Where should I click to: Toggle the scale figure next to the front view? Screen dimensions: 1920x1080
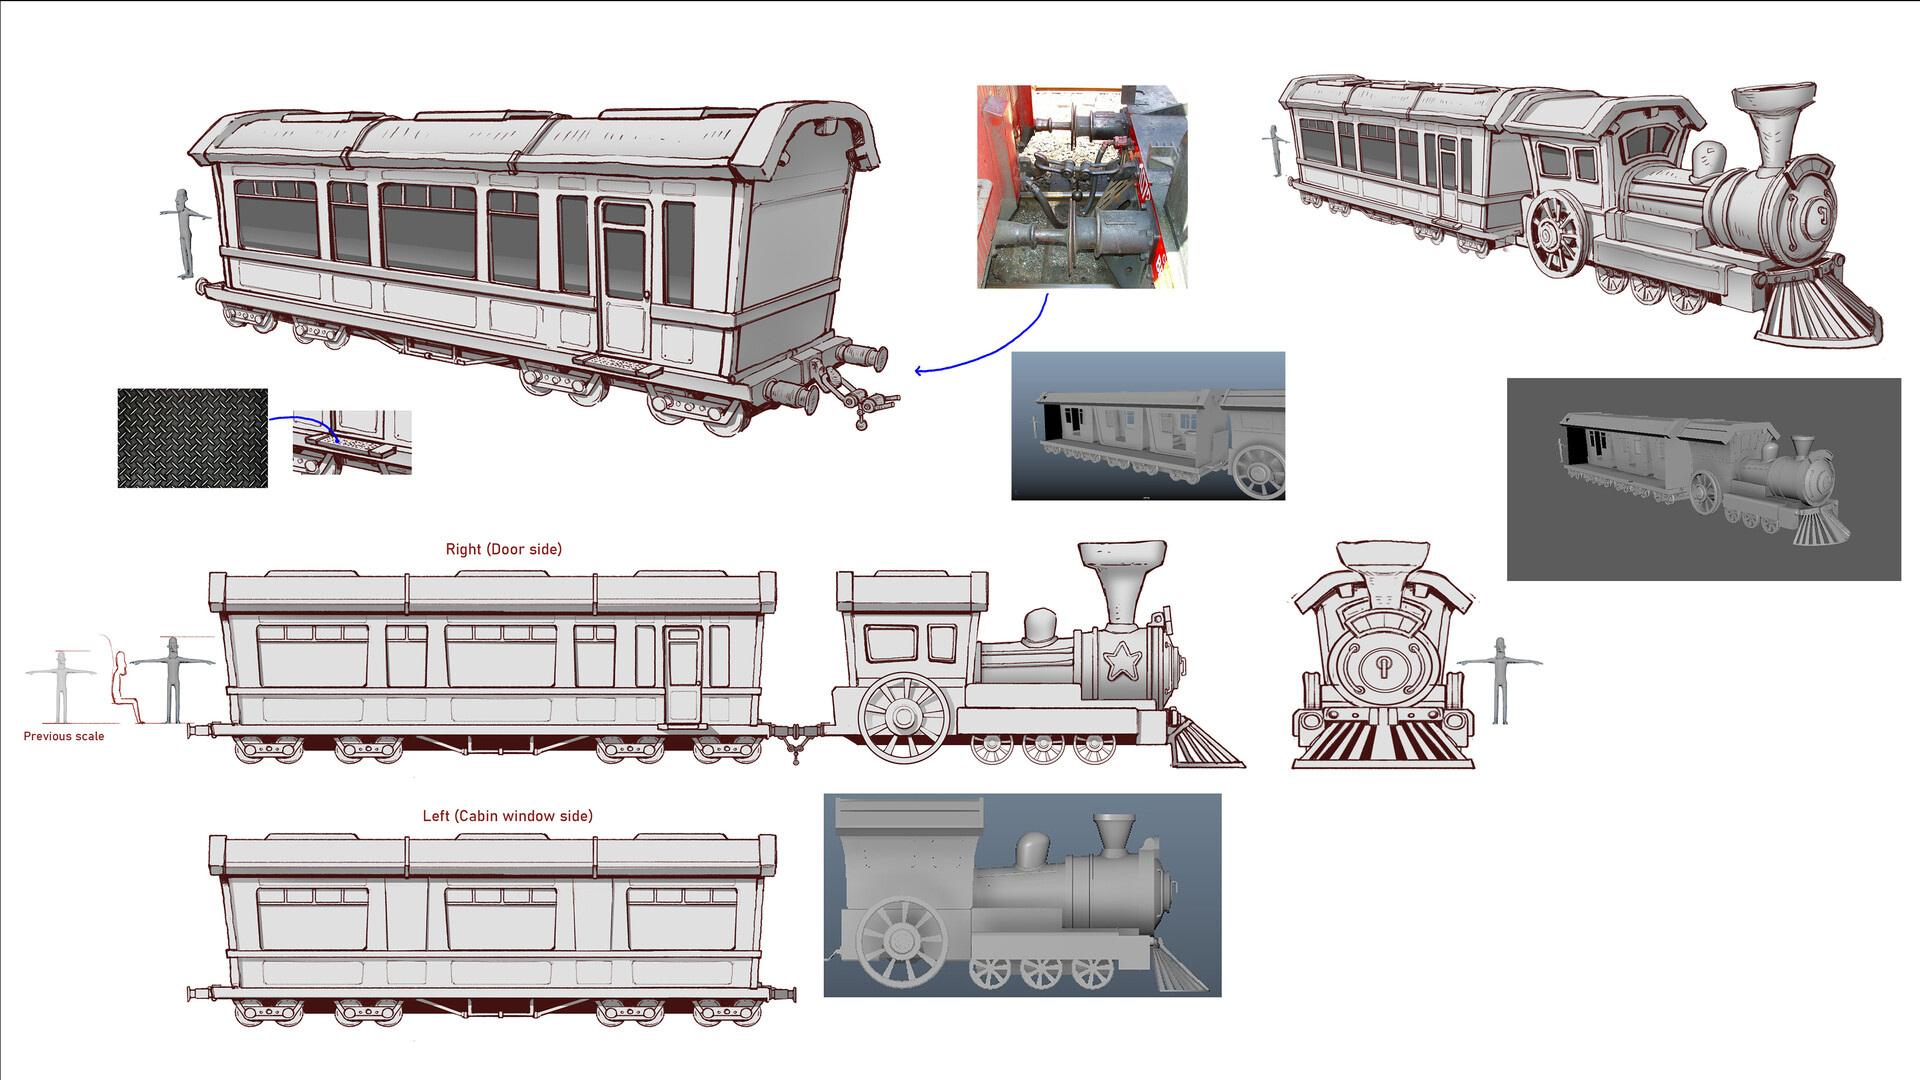click(1500, 670)
